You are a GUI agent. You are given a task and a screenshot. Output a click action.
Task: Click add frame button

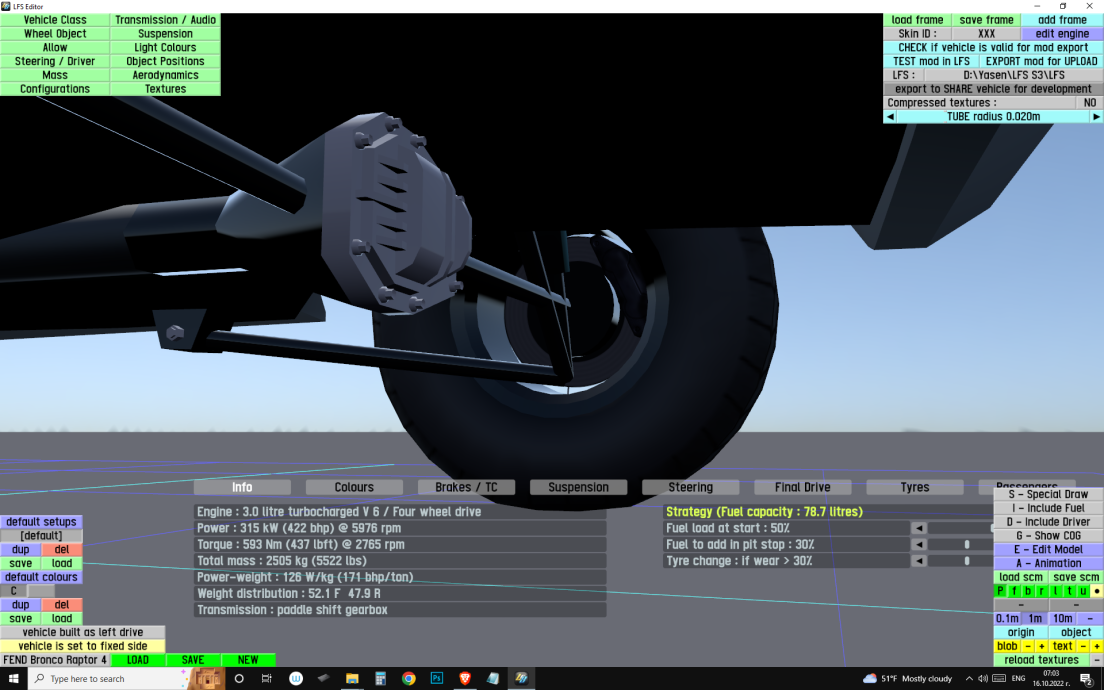pyautogui.click(x=1062, y=20)
